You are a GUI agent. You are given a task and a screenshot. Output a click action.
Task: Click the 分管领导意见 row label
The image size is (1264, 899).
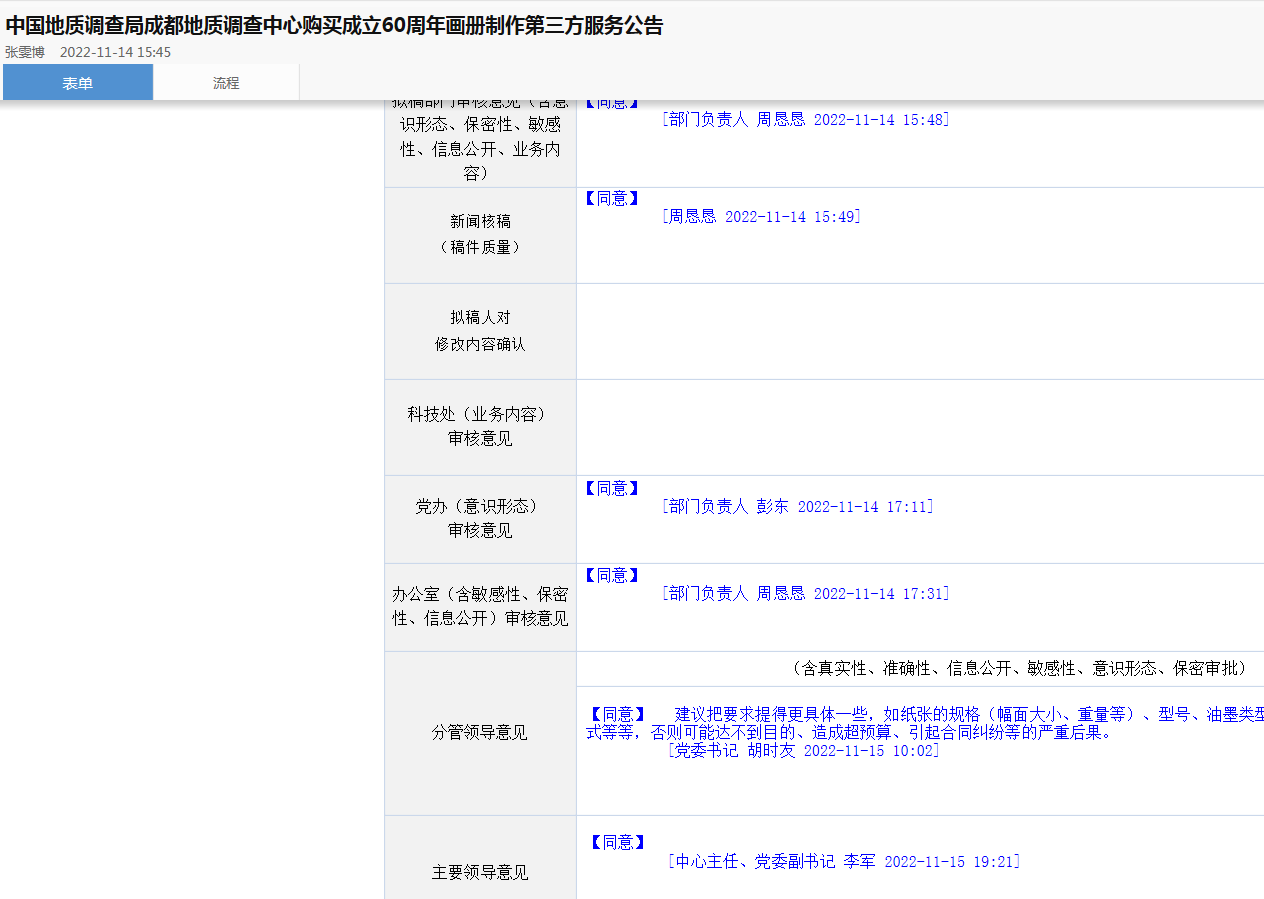point(480,732)
